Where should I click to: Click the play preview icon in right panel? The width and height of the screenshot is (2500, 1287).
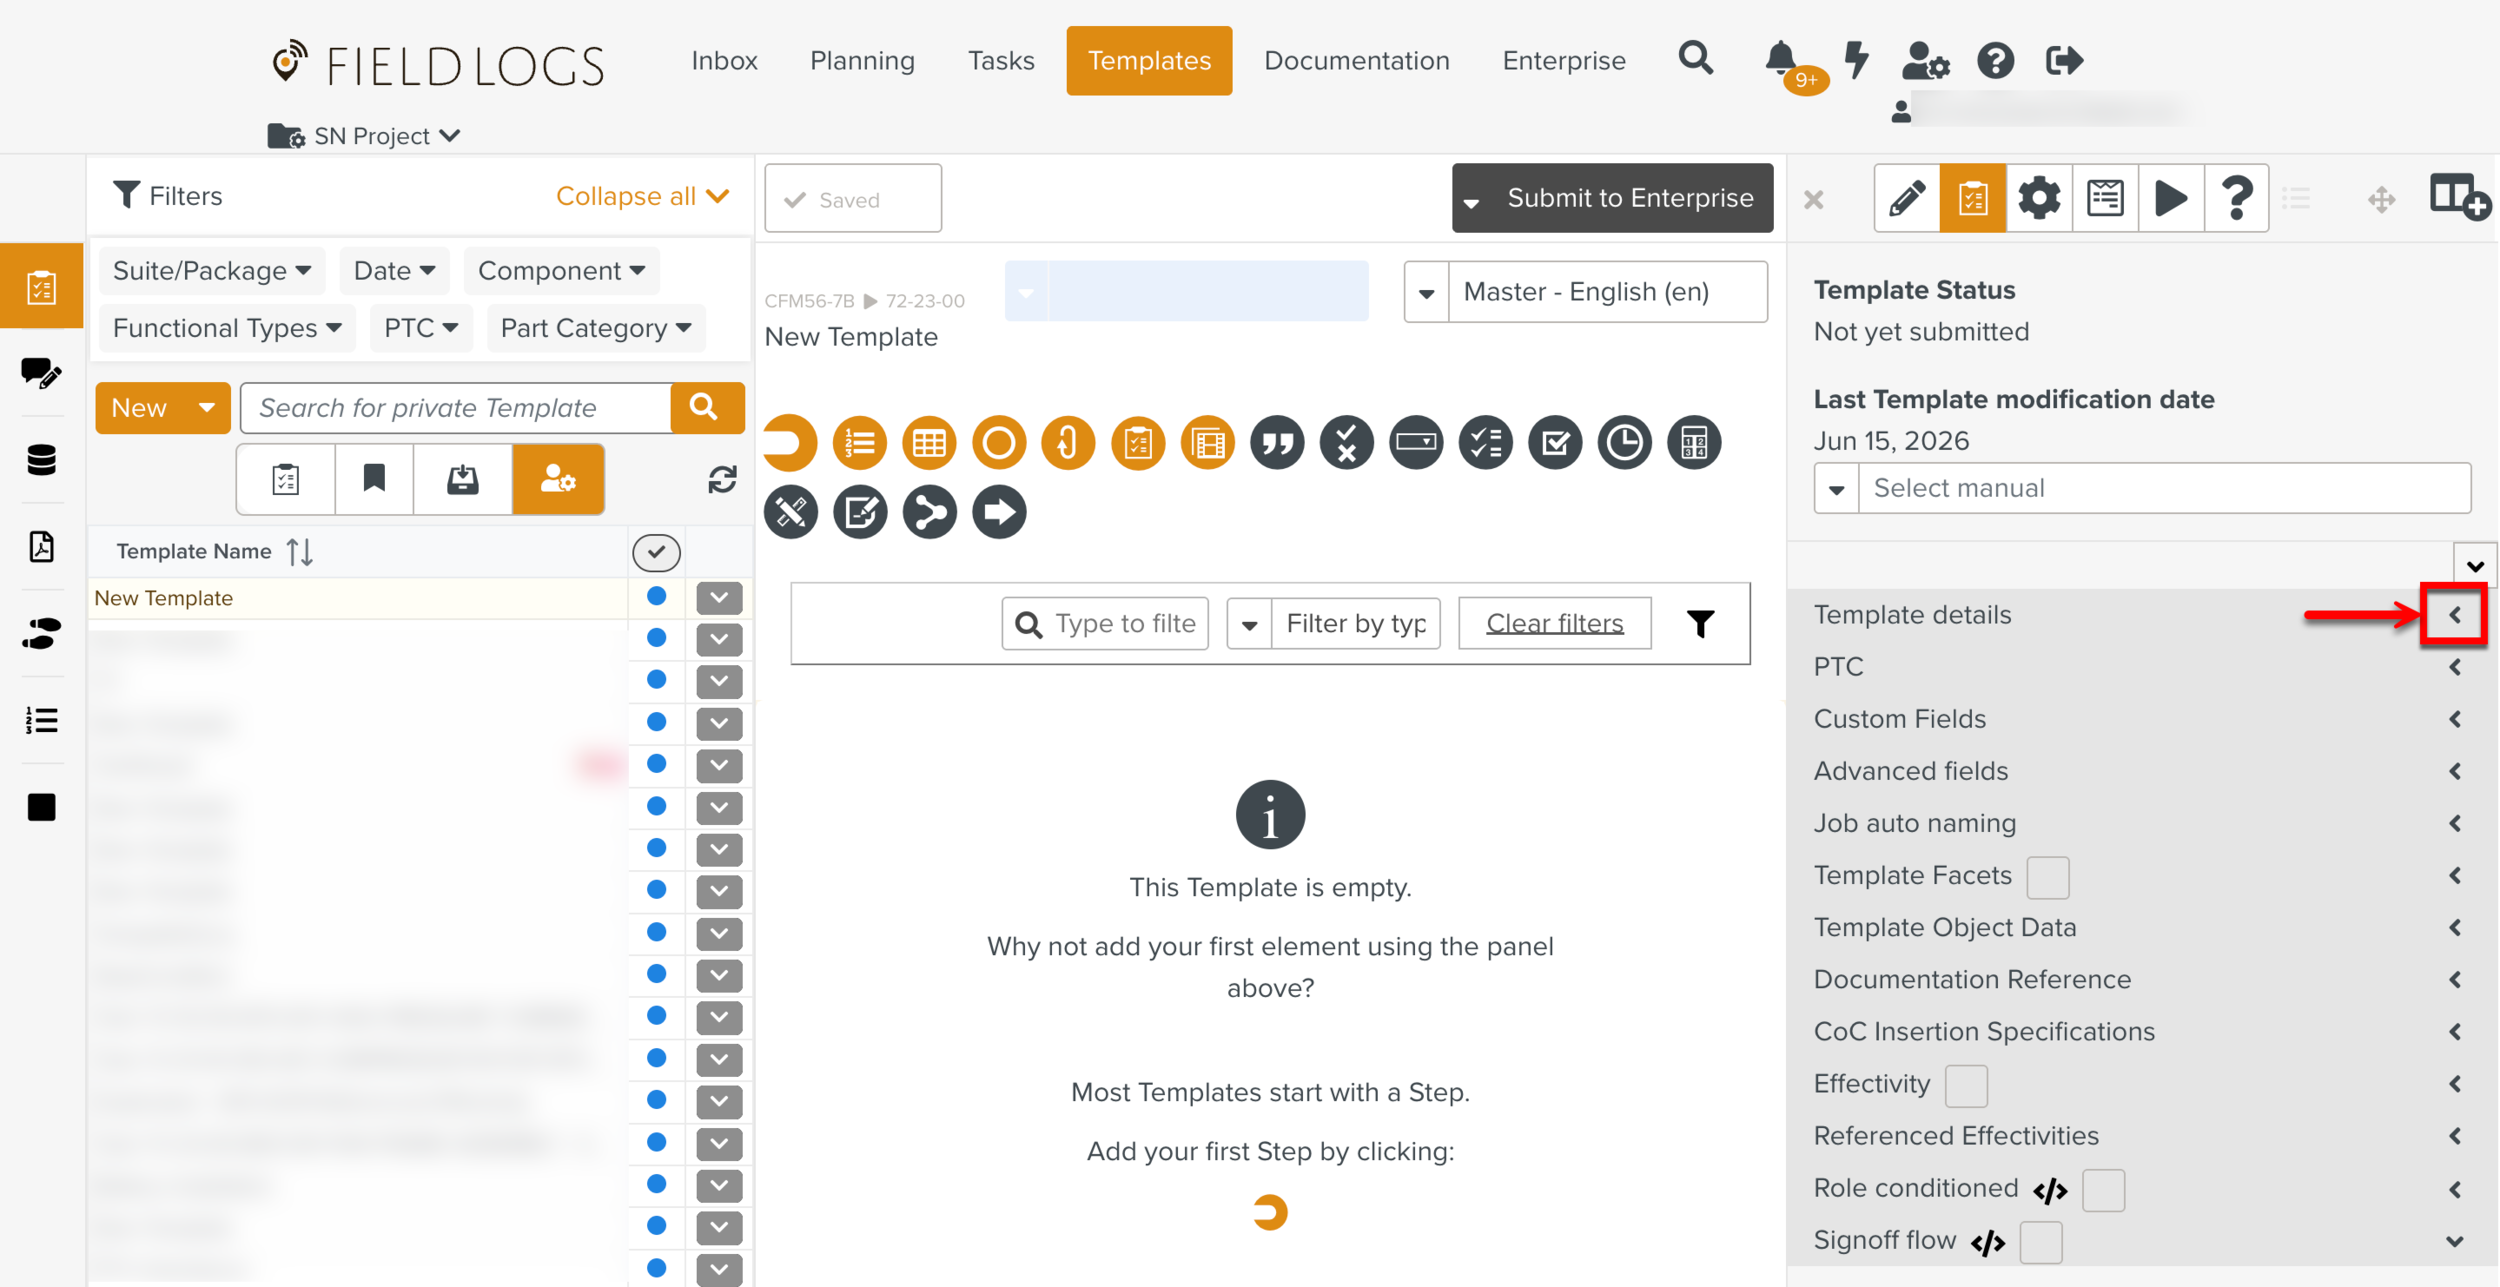tap(2171, 198)
